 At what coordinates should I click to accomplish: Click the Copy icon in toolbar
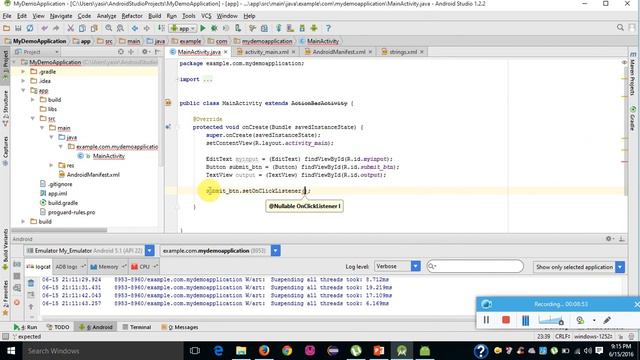point(82,28)
